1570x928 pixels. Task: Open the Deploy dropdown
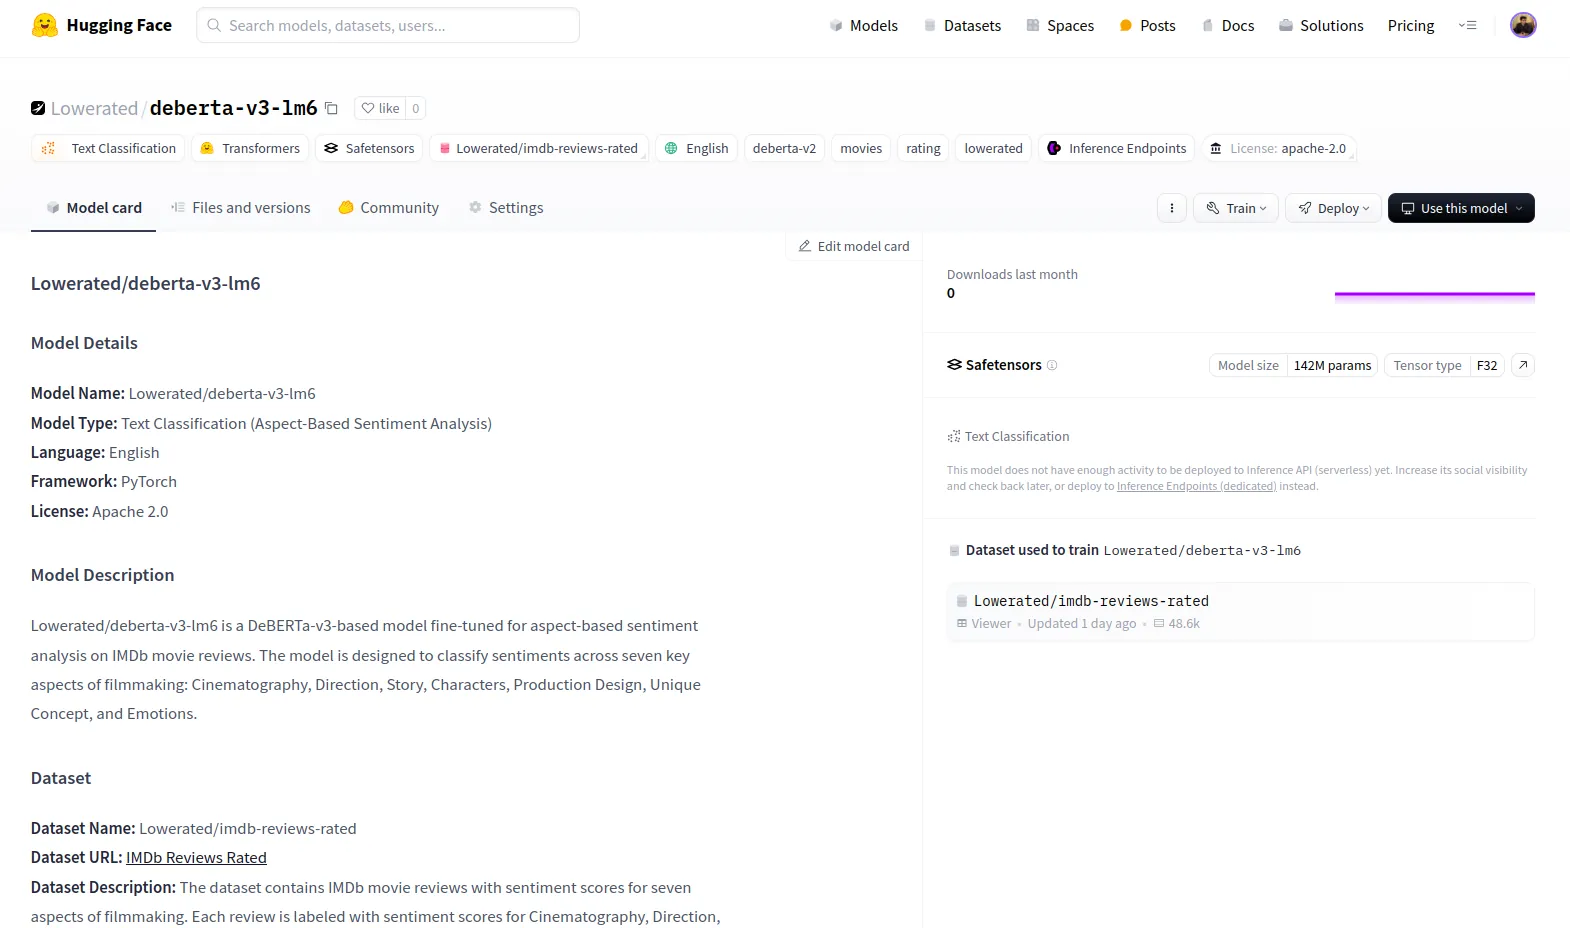[1334, 208]
